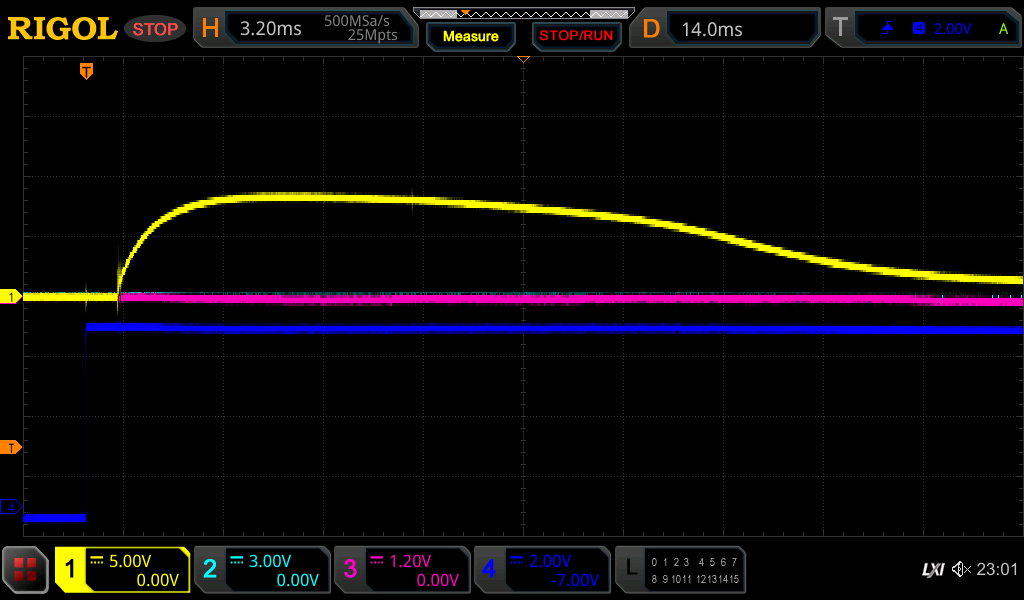Open the red grid function navigation menu

(x=26, y=570)
